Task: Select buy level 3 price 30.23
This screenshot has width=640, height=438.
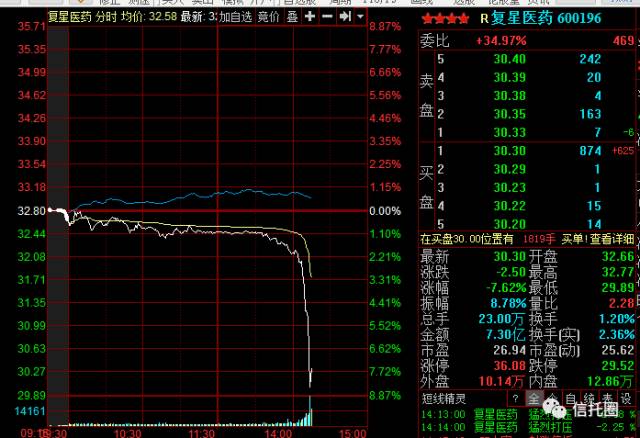Action: [x=509, y=188]
